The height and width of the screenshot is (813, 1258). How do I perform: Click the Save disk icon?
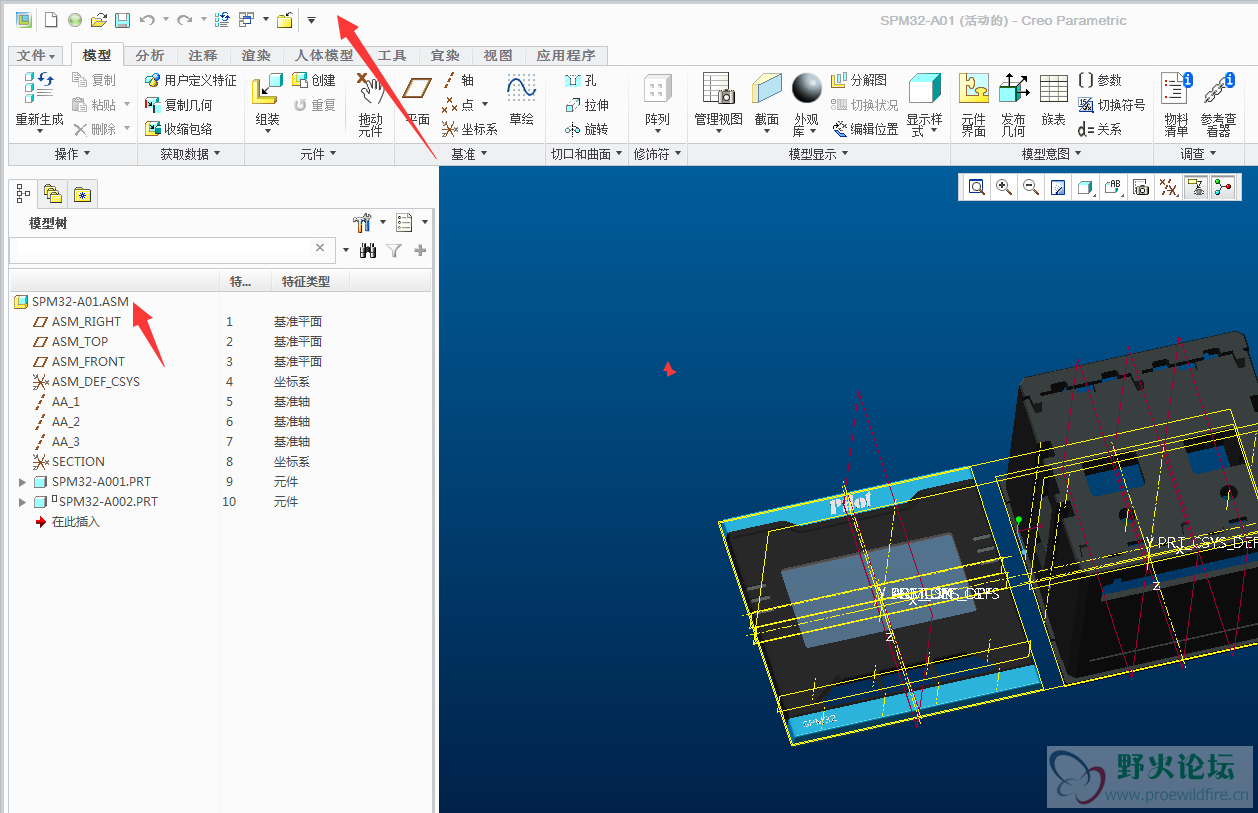[x=122, y=20]
